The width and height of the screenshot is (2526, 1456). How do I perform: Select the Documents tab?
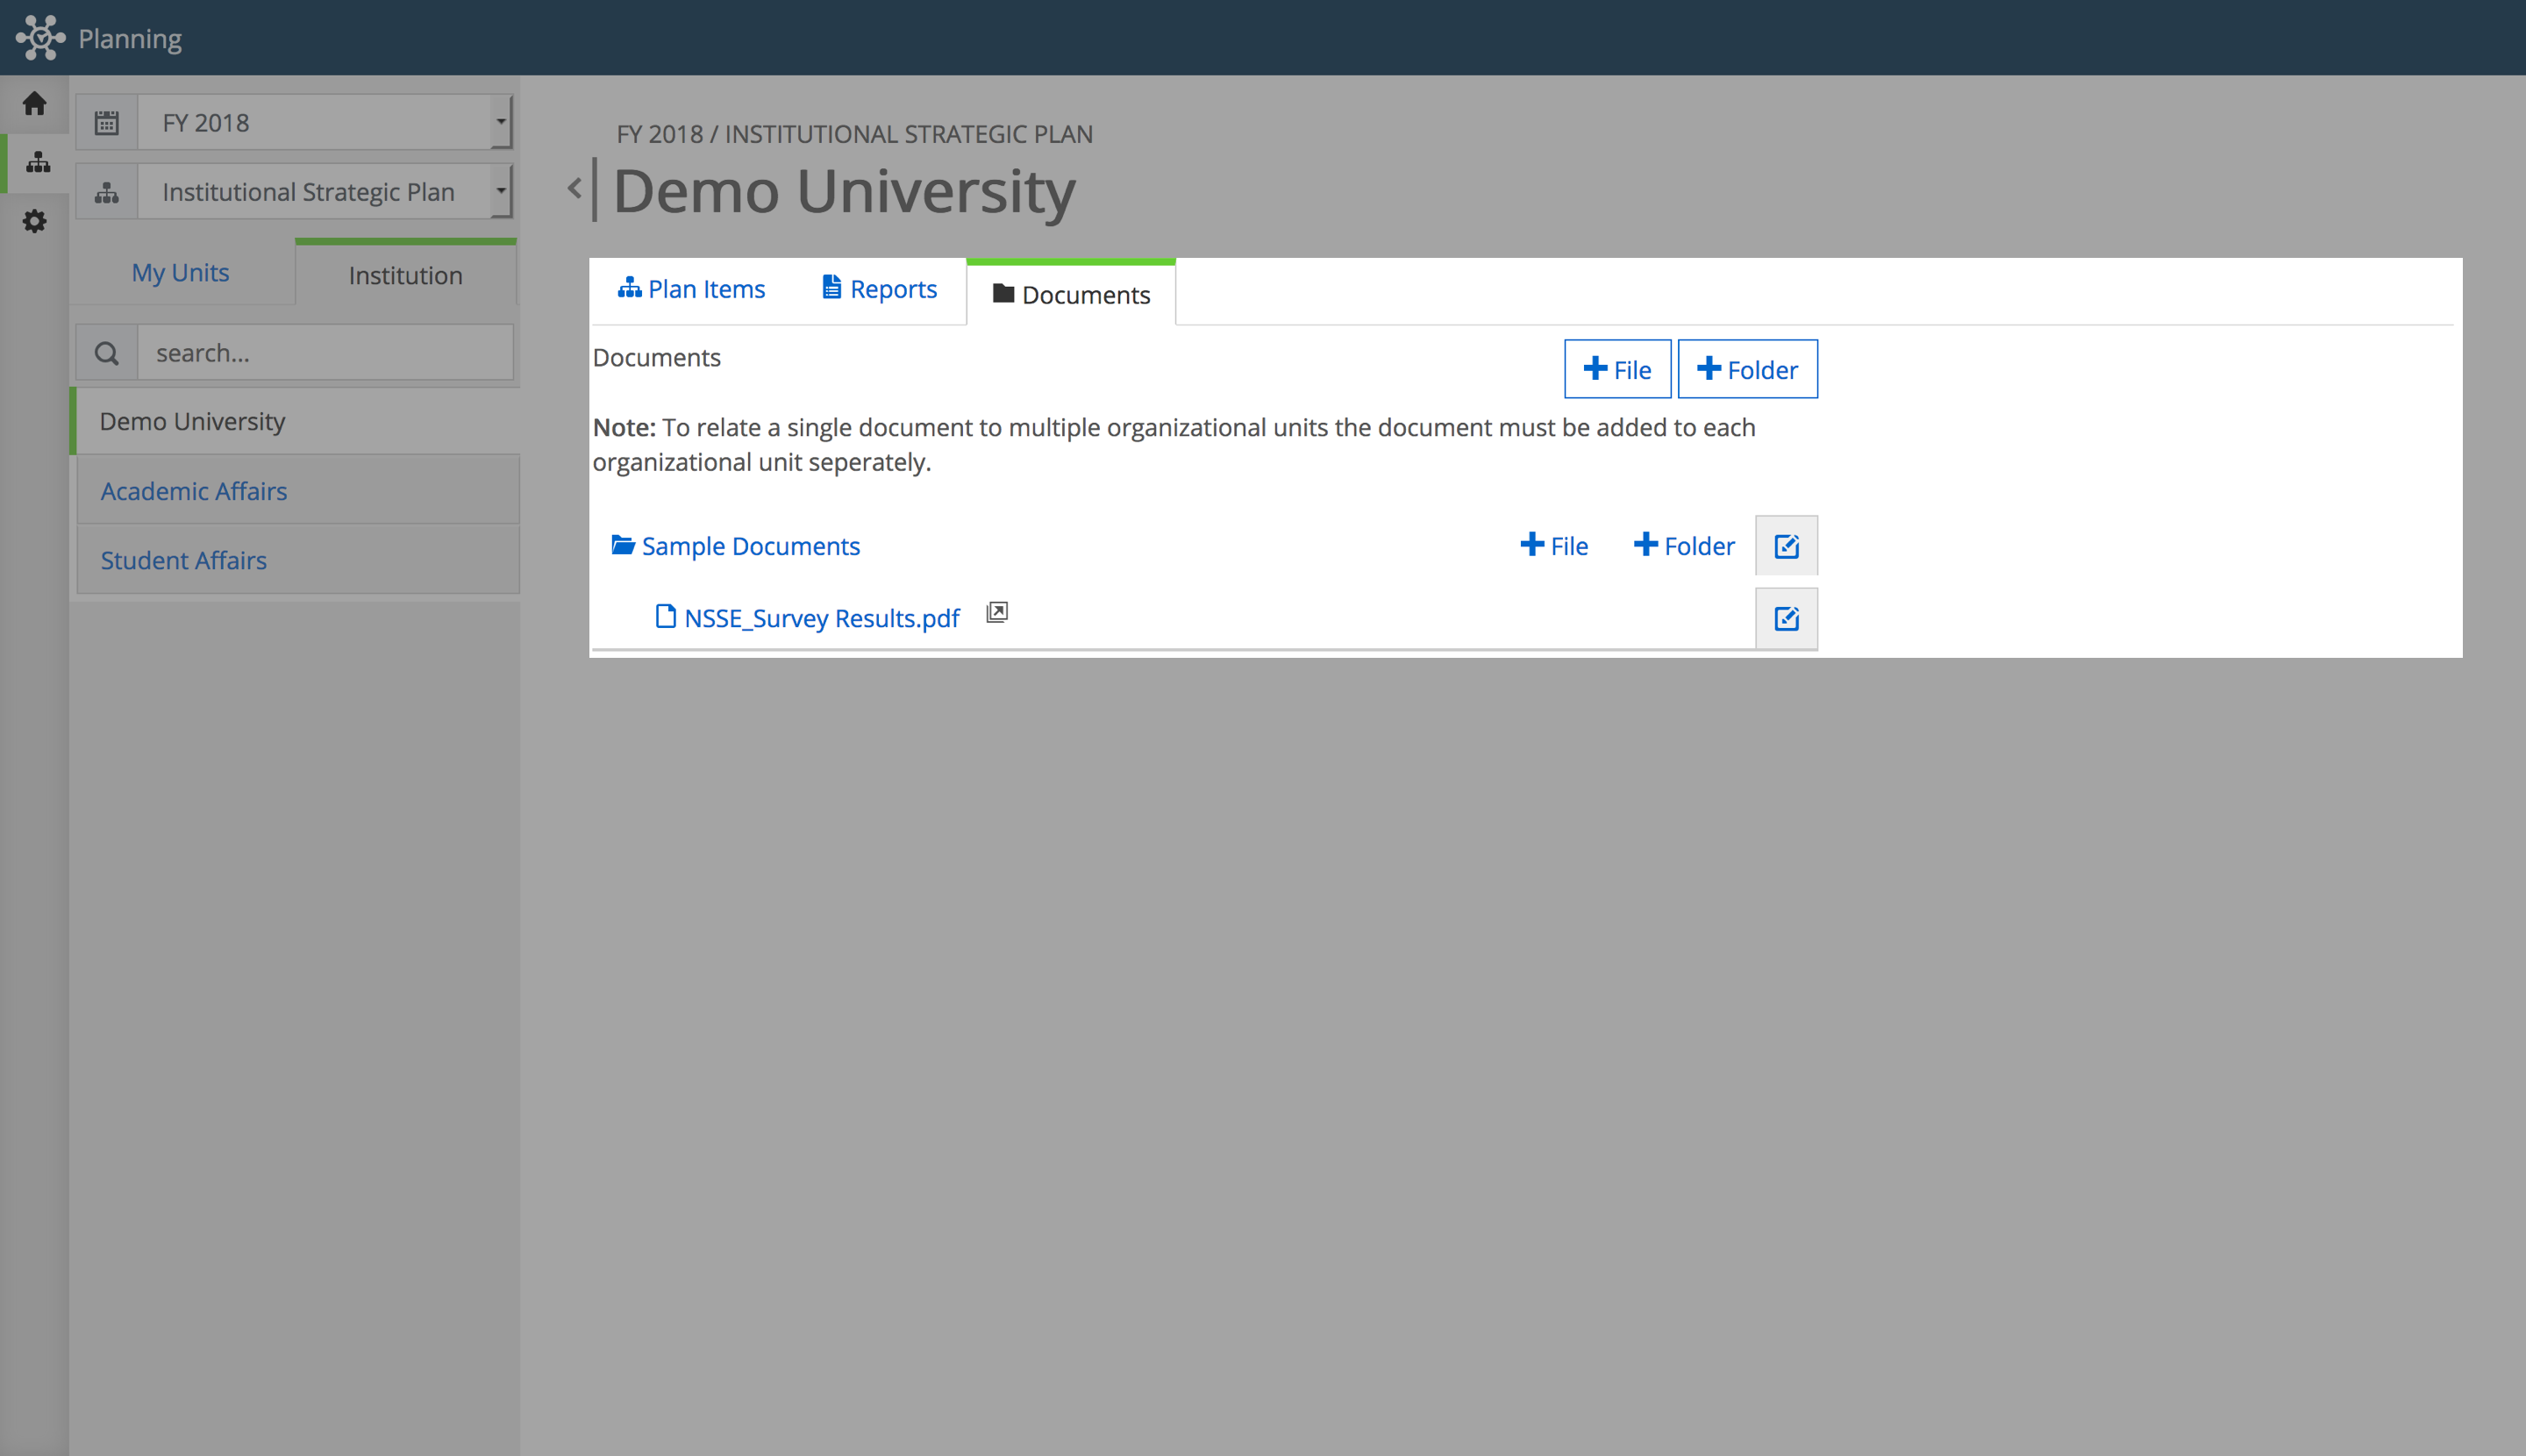1071,294
